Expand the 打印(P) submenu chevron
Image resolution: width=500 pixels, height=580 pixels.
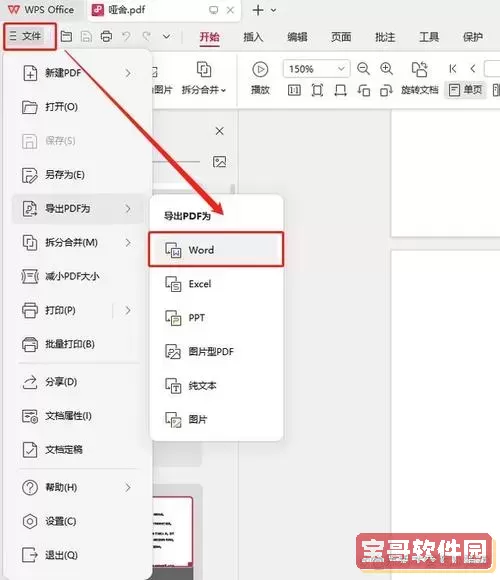click(x=128, y=310)
